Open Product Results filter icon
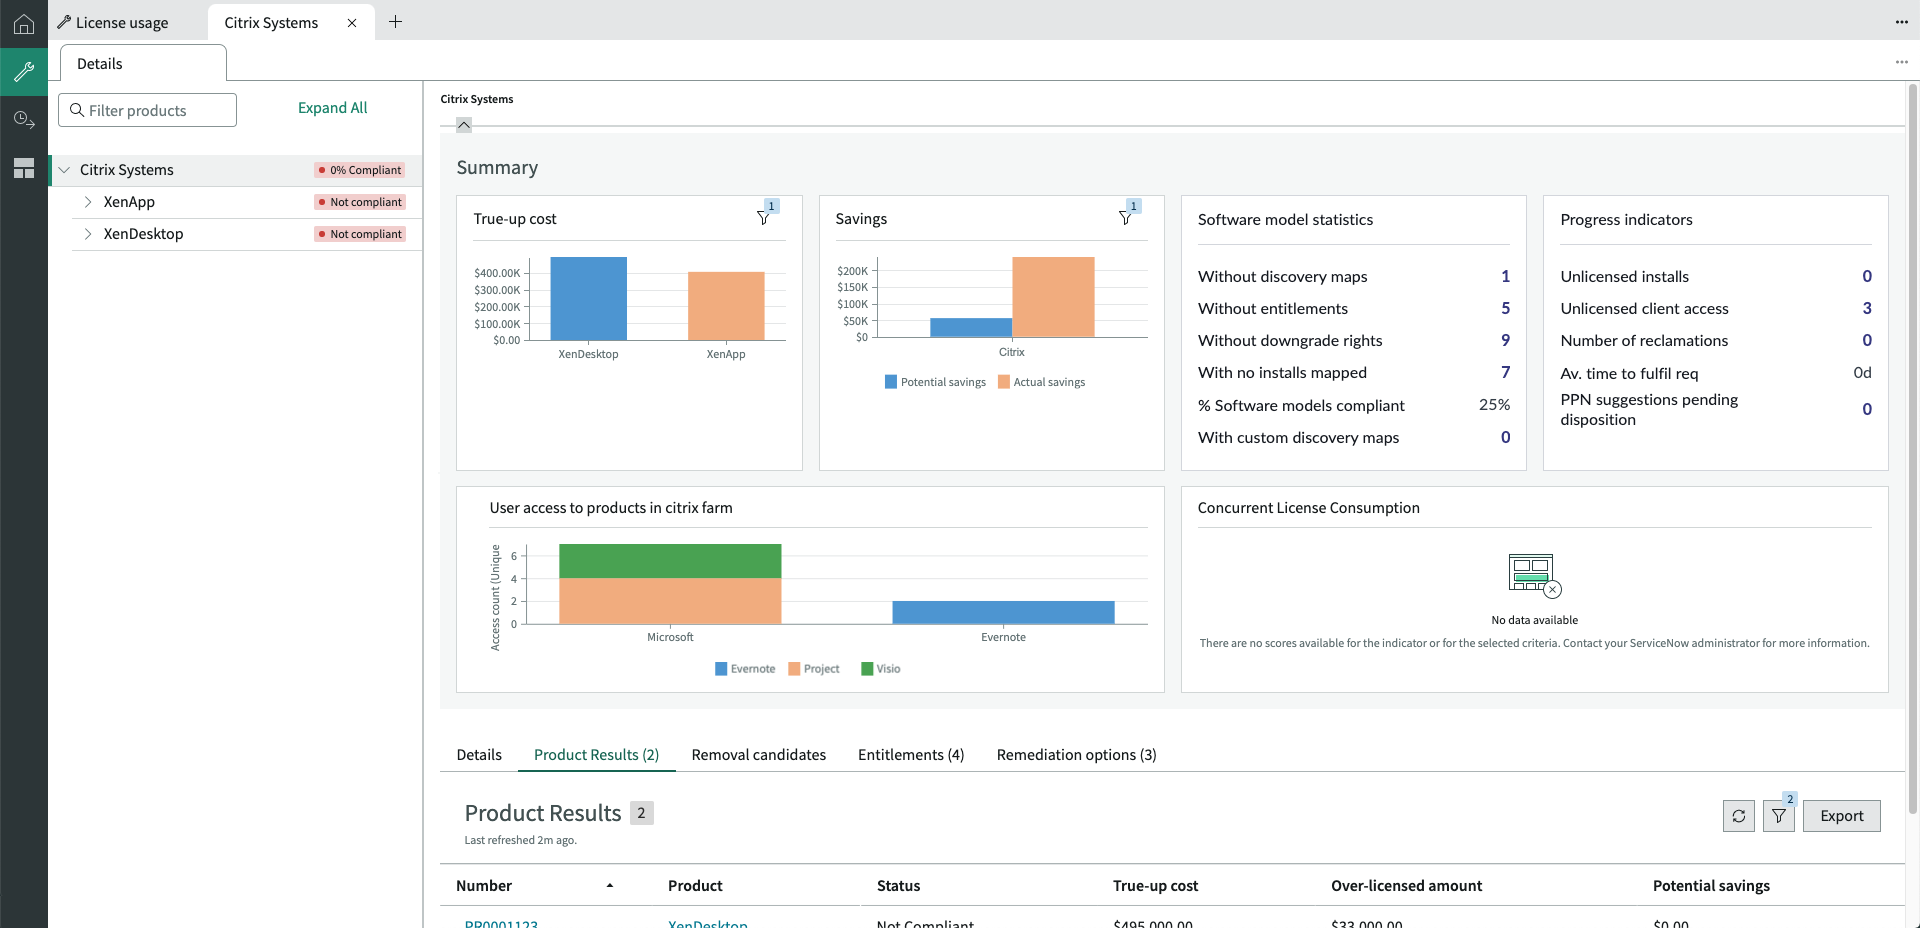This screenshot has height=928, width=1920. point(1779,816)
